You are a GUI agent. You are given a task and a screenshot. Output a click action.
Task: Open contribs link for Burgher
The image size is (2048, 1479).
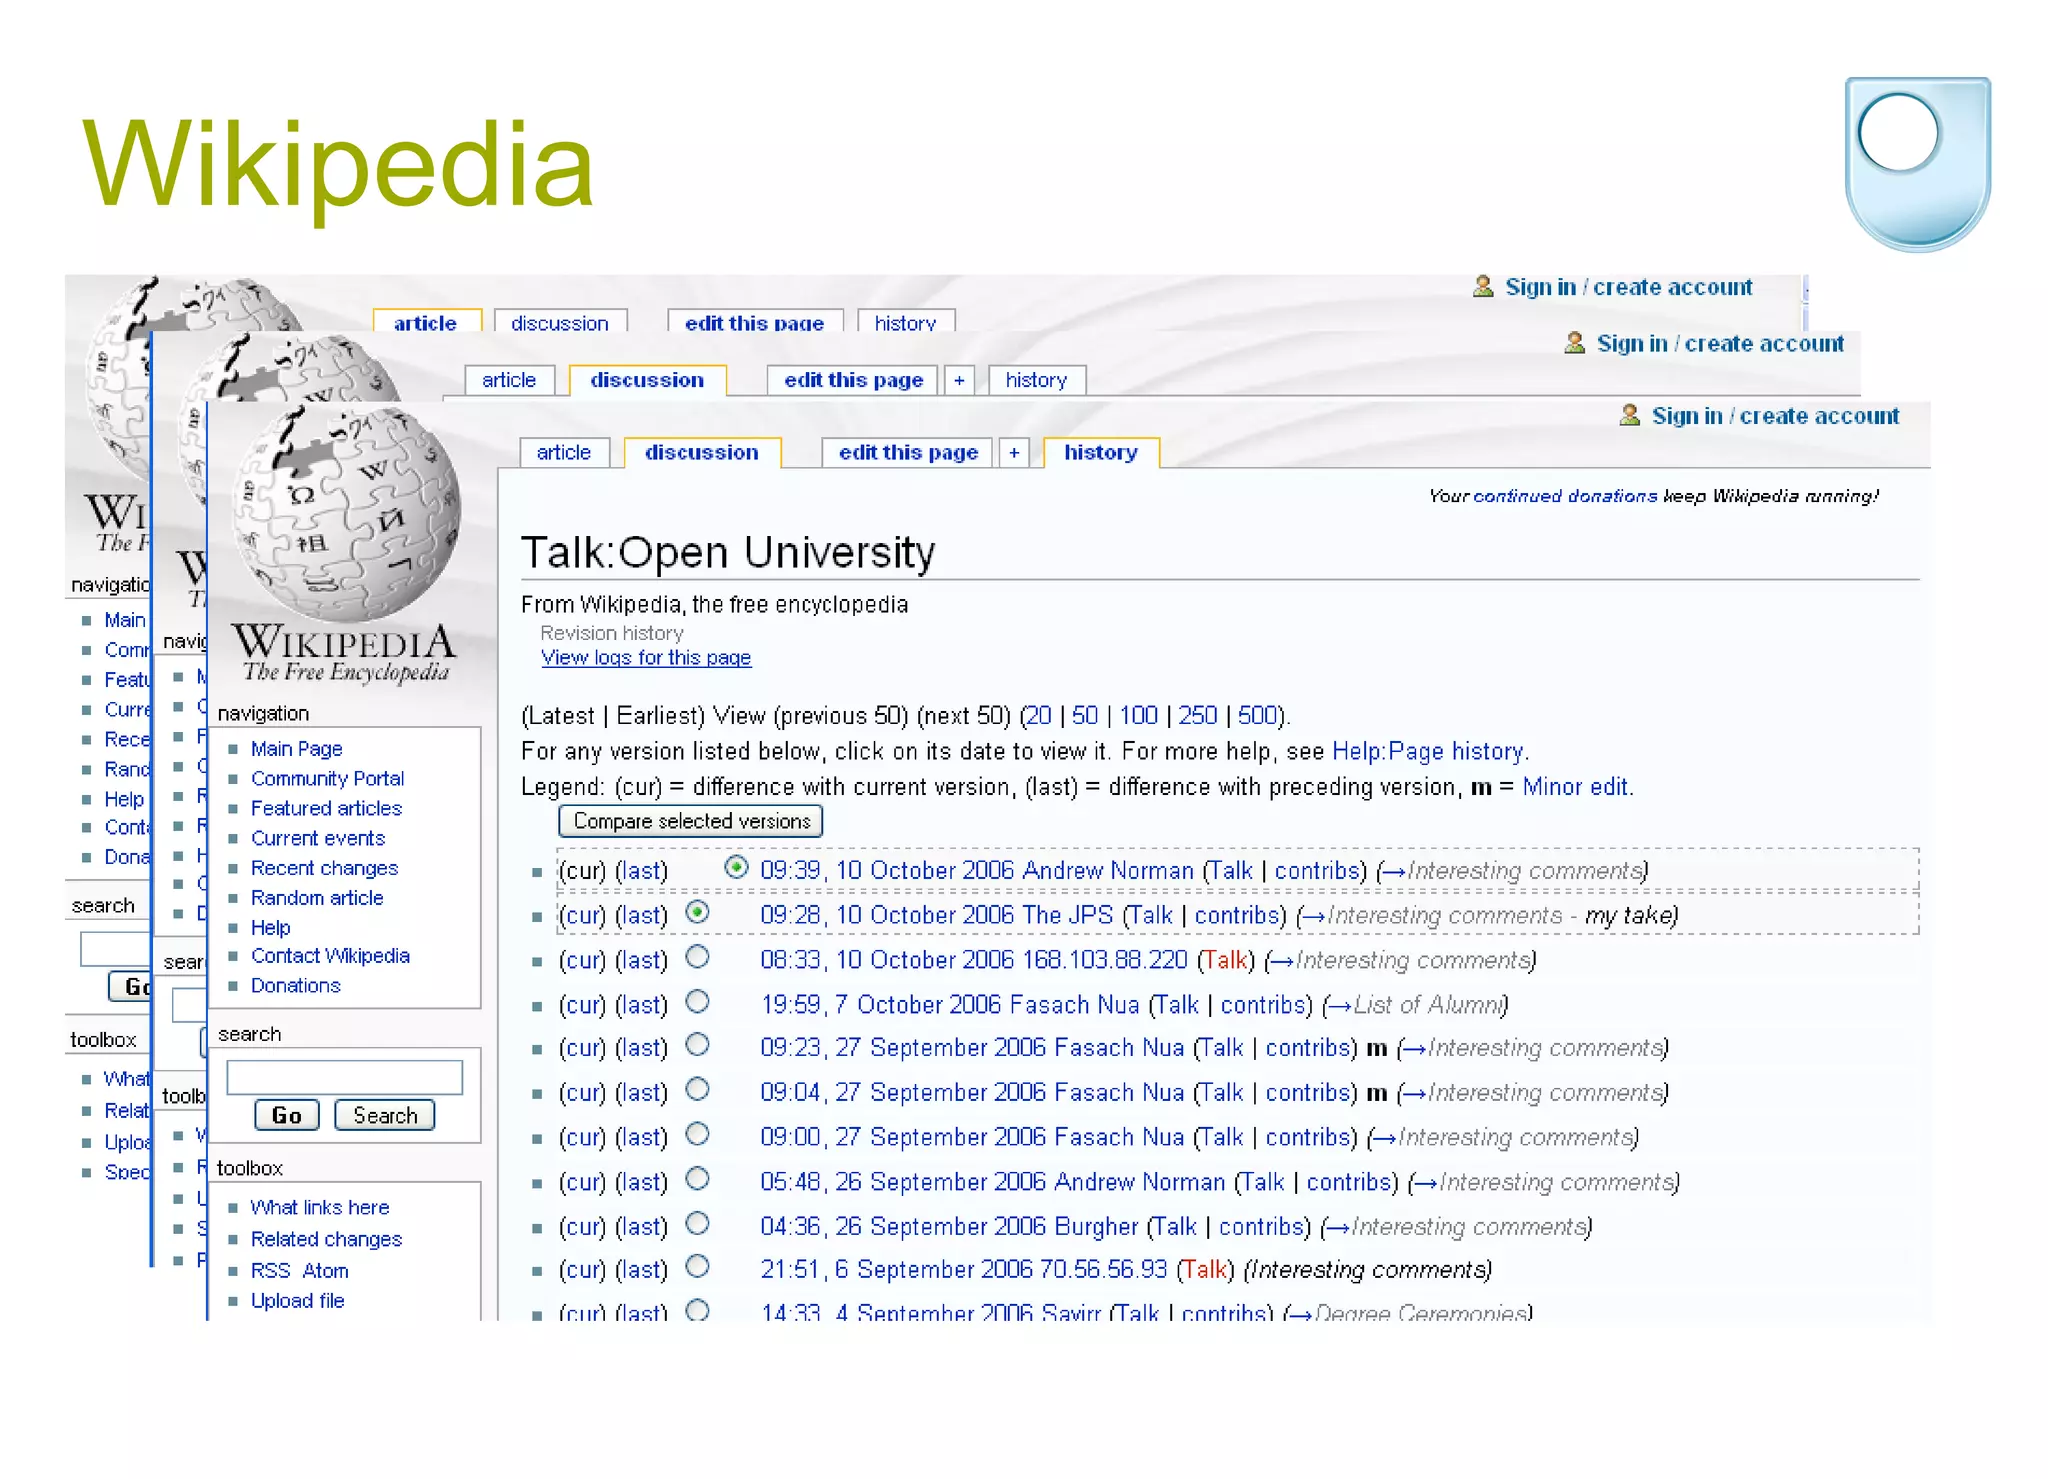pos(1262,1227)
